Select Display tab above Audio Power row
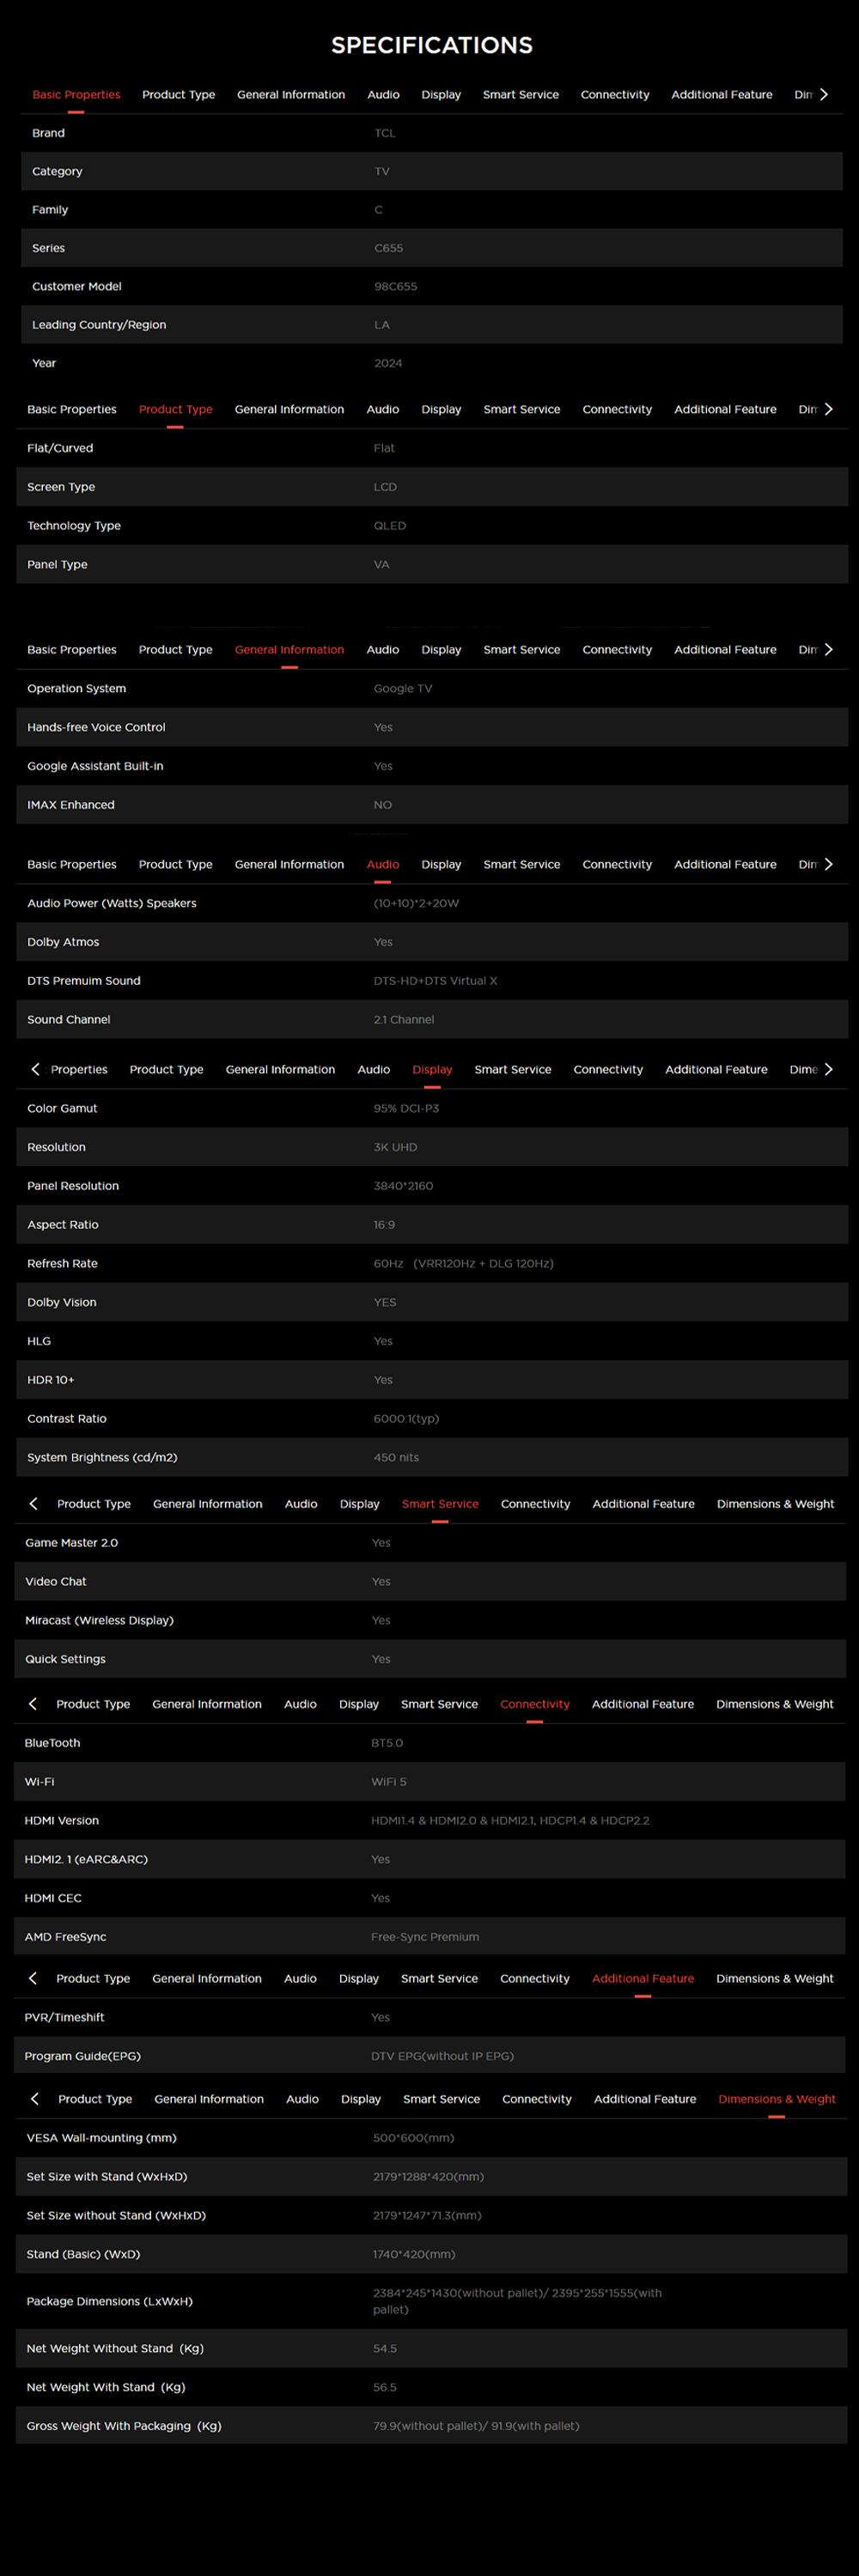The height and width of the screenshot is (2576, 859). pos(441,865)
